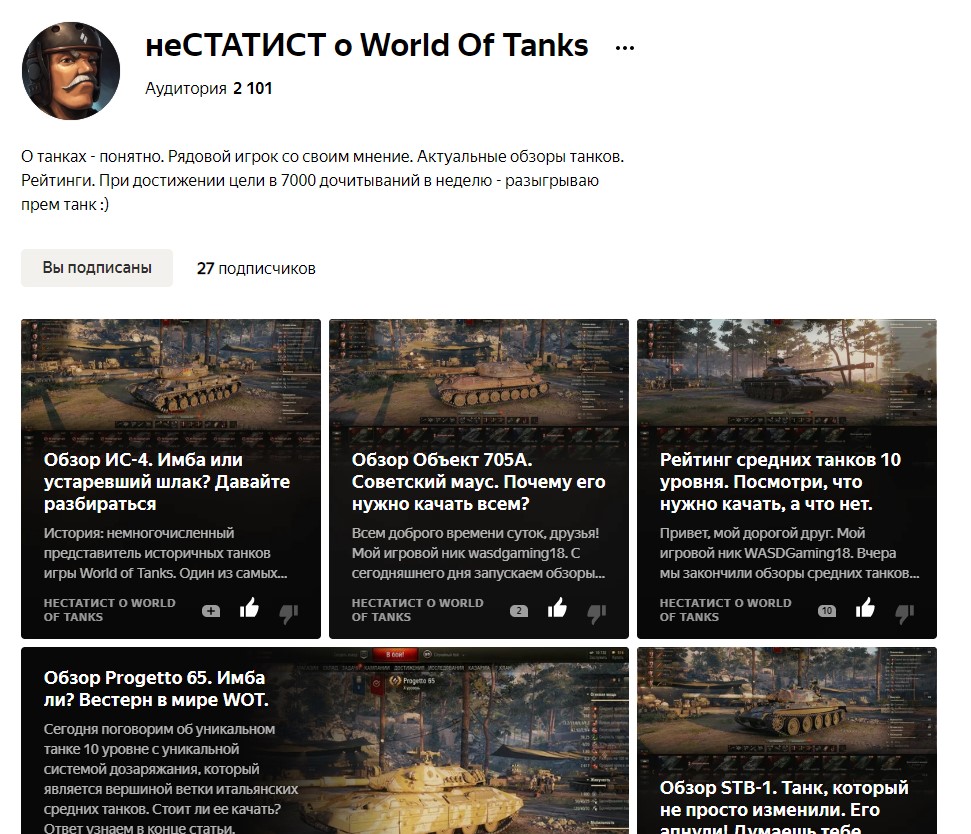Open article 'Обзор ИС-4. Имба или устаревший шлак?'

click(167, 482)
